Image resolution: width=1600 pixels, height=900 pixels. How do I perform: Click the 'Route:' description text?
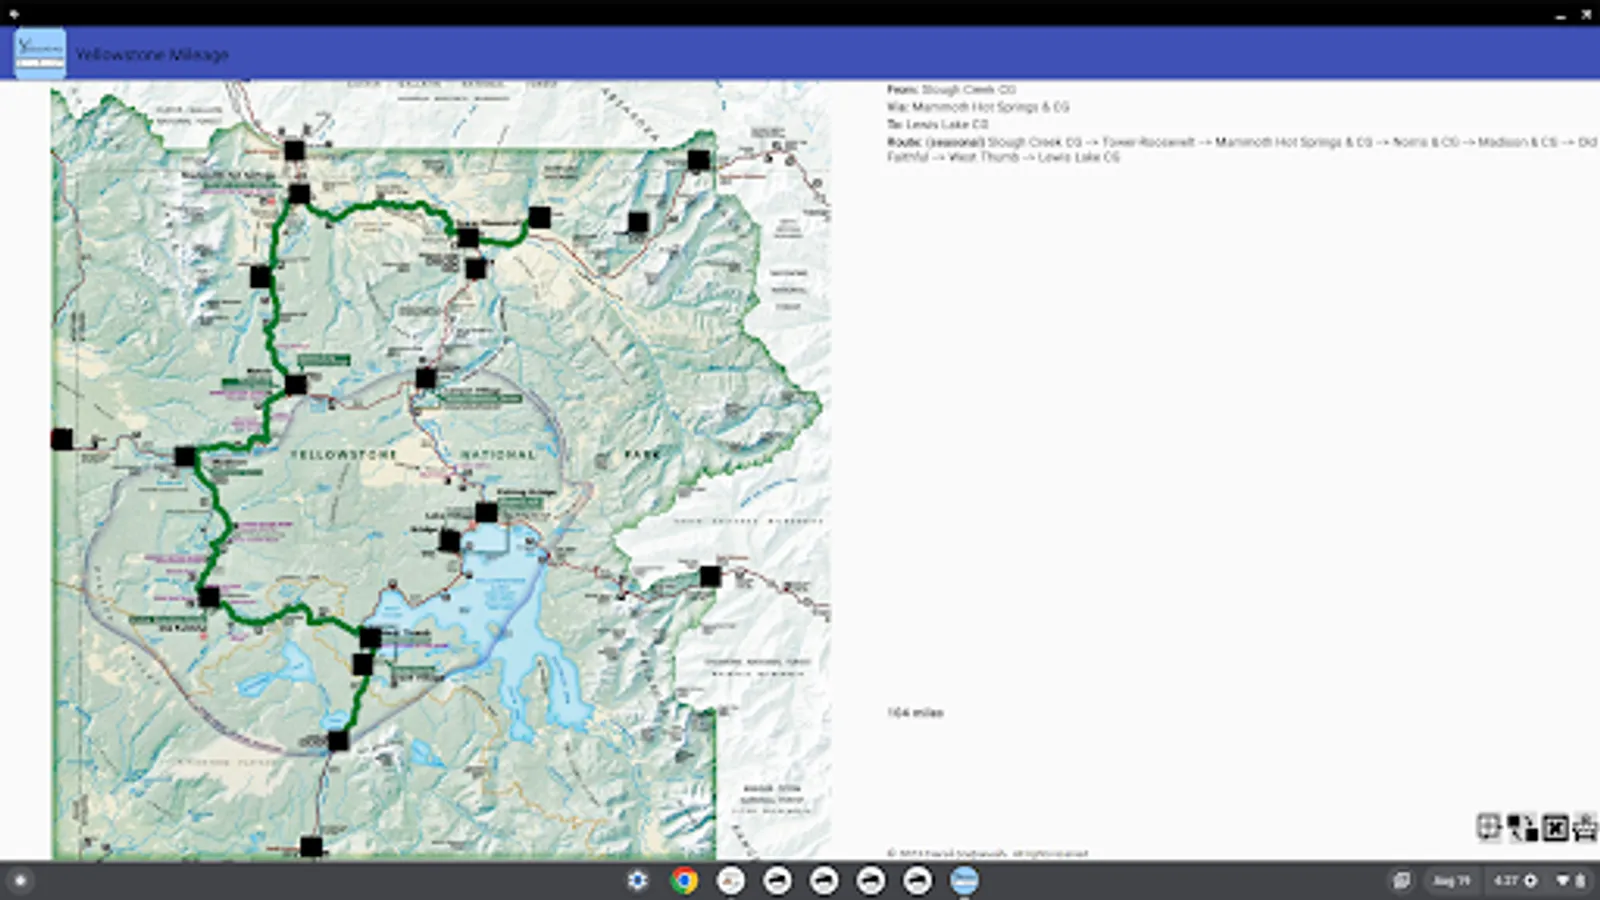point(1241,149)
